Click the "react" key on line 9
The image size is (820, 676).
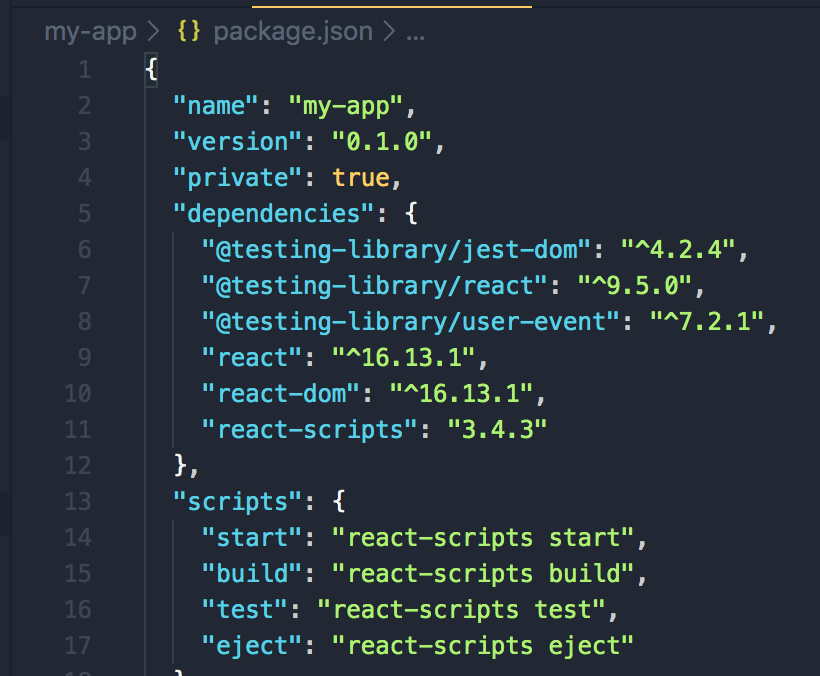[252, 358]
